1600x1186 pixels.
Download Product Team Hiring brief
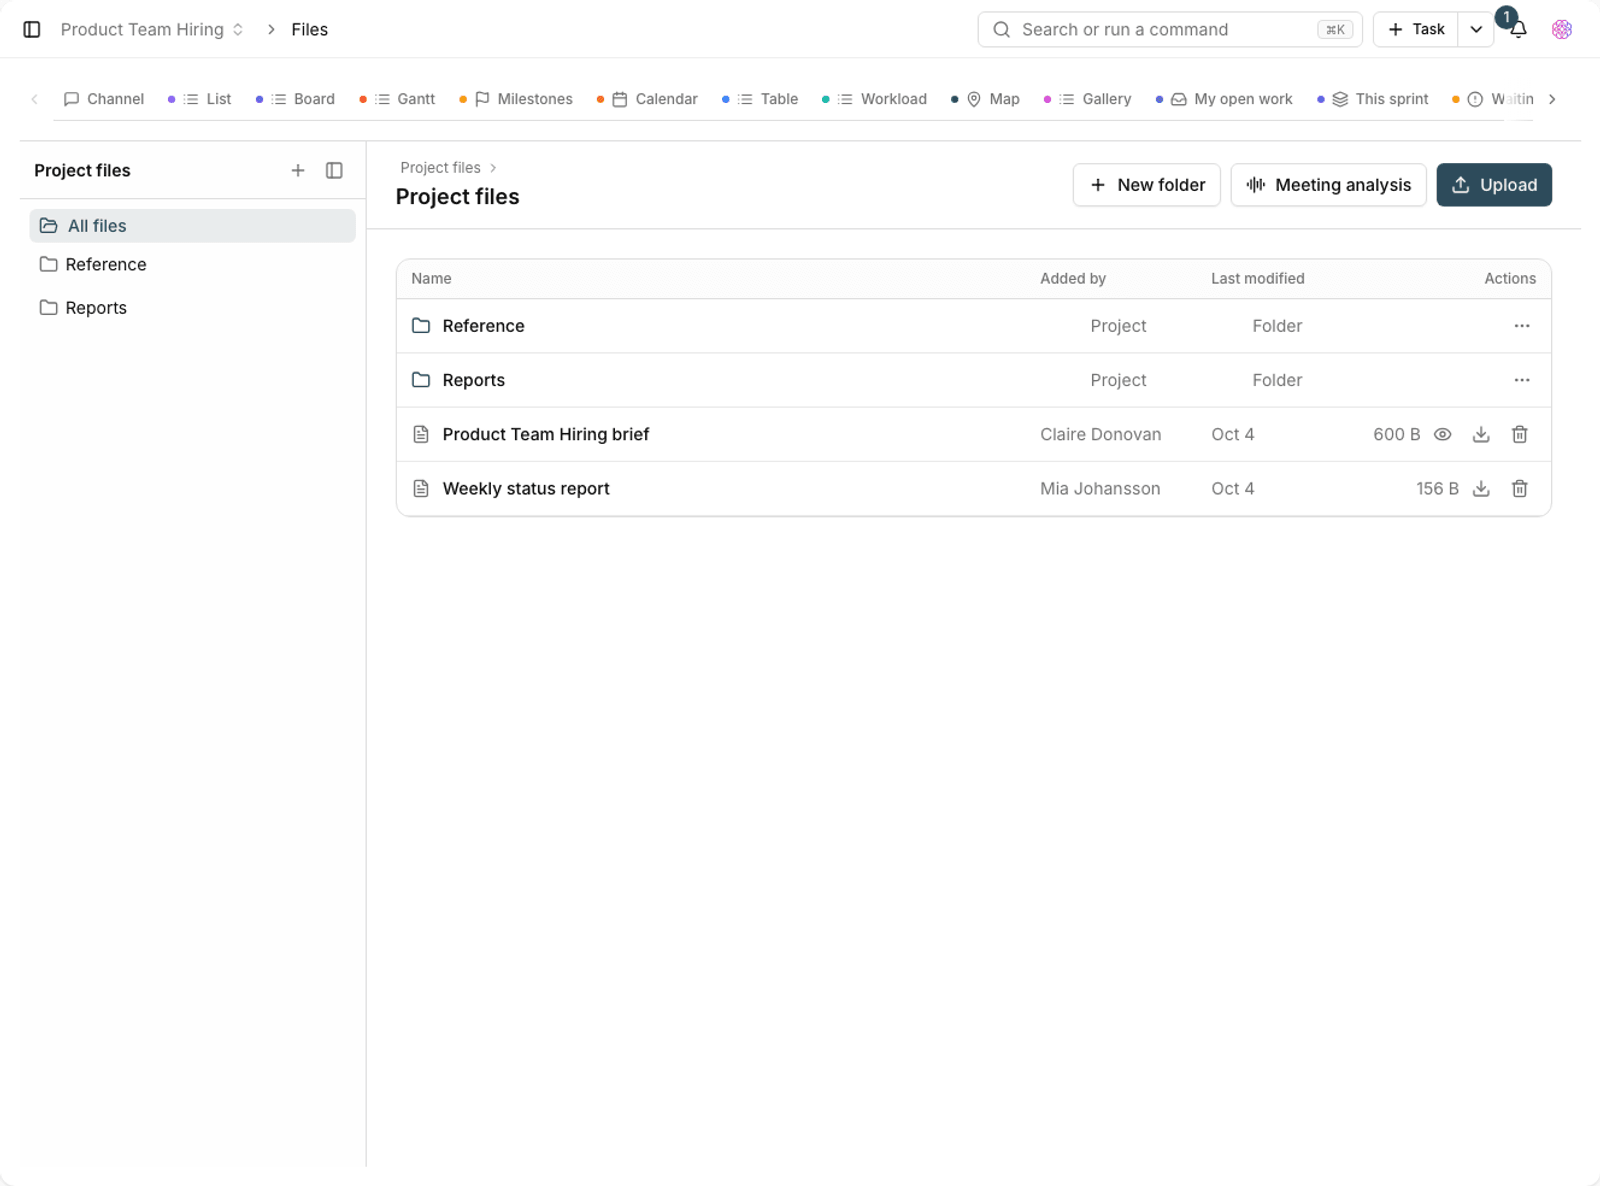(x=1481, y=435)
